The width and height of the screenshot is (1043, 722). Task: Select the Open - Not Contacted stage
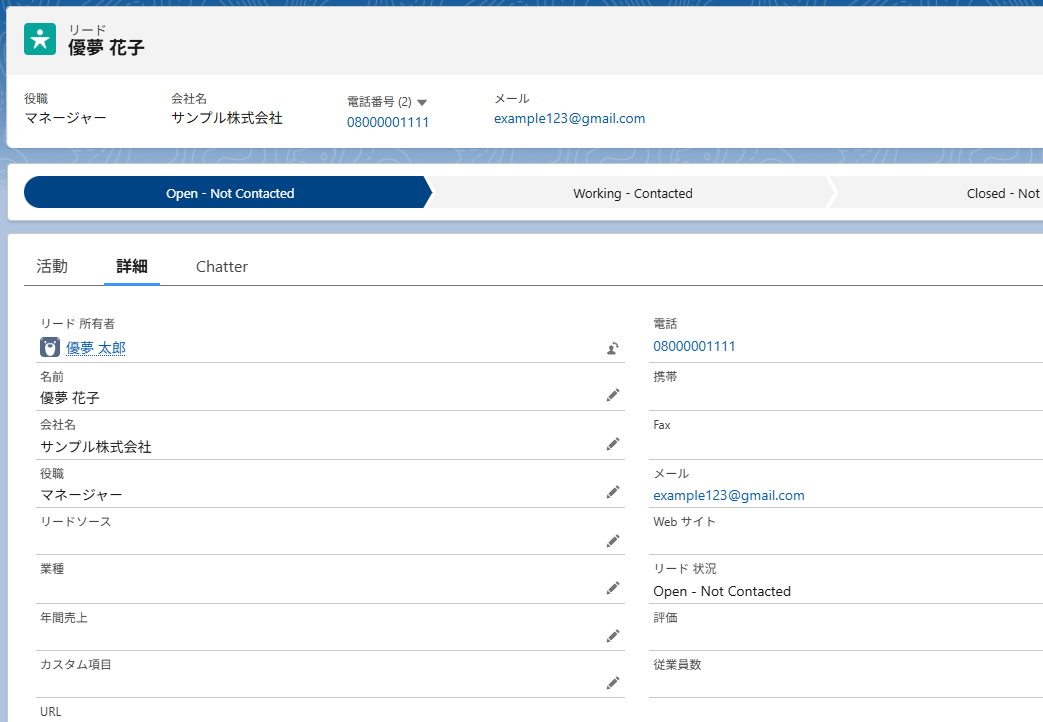pyautogui.click(x=230, y=193)
